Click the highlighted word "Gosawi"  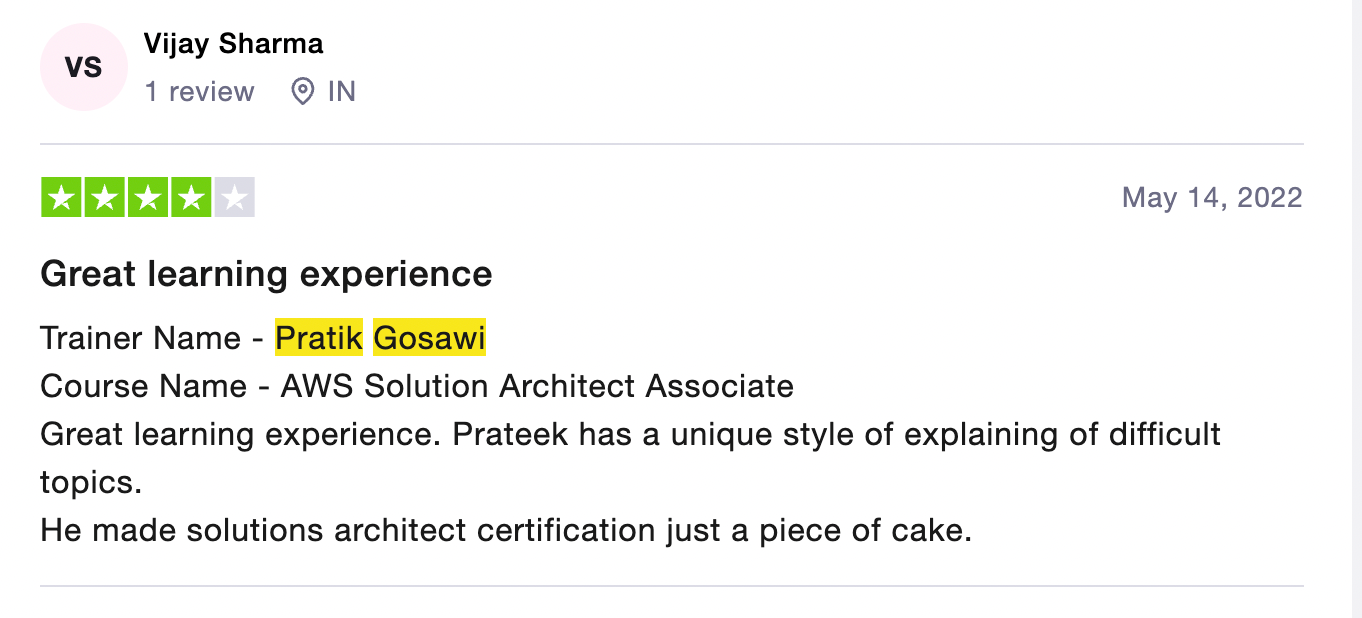coord(429,338)
